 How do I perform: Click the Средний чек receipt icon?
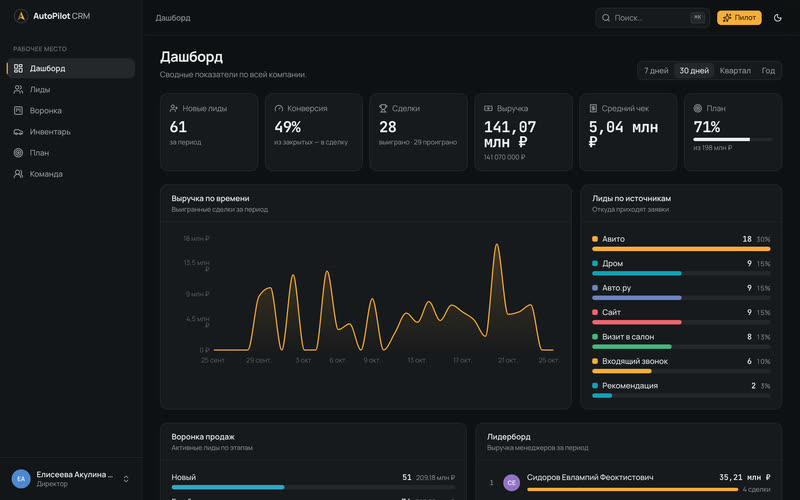click(x=593, y=108)
